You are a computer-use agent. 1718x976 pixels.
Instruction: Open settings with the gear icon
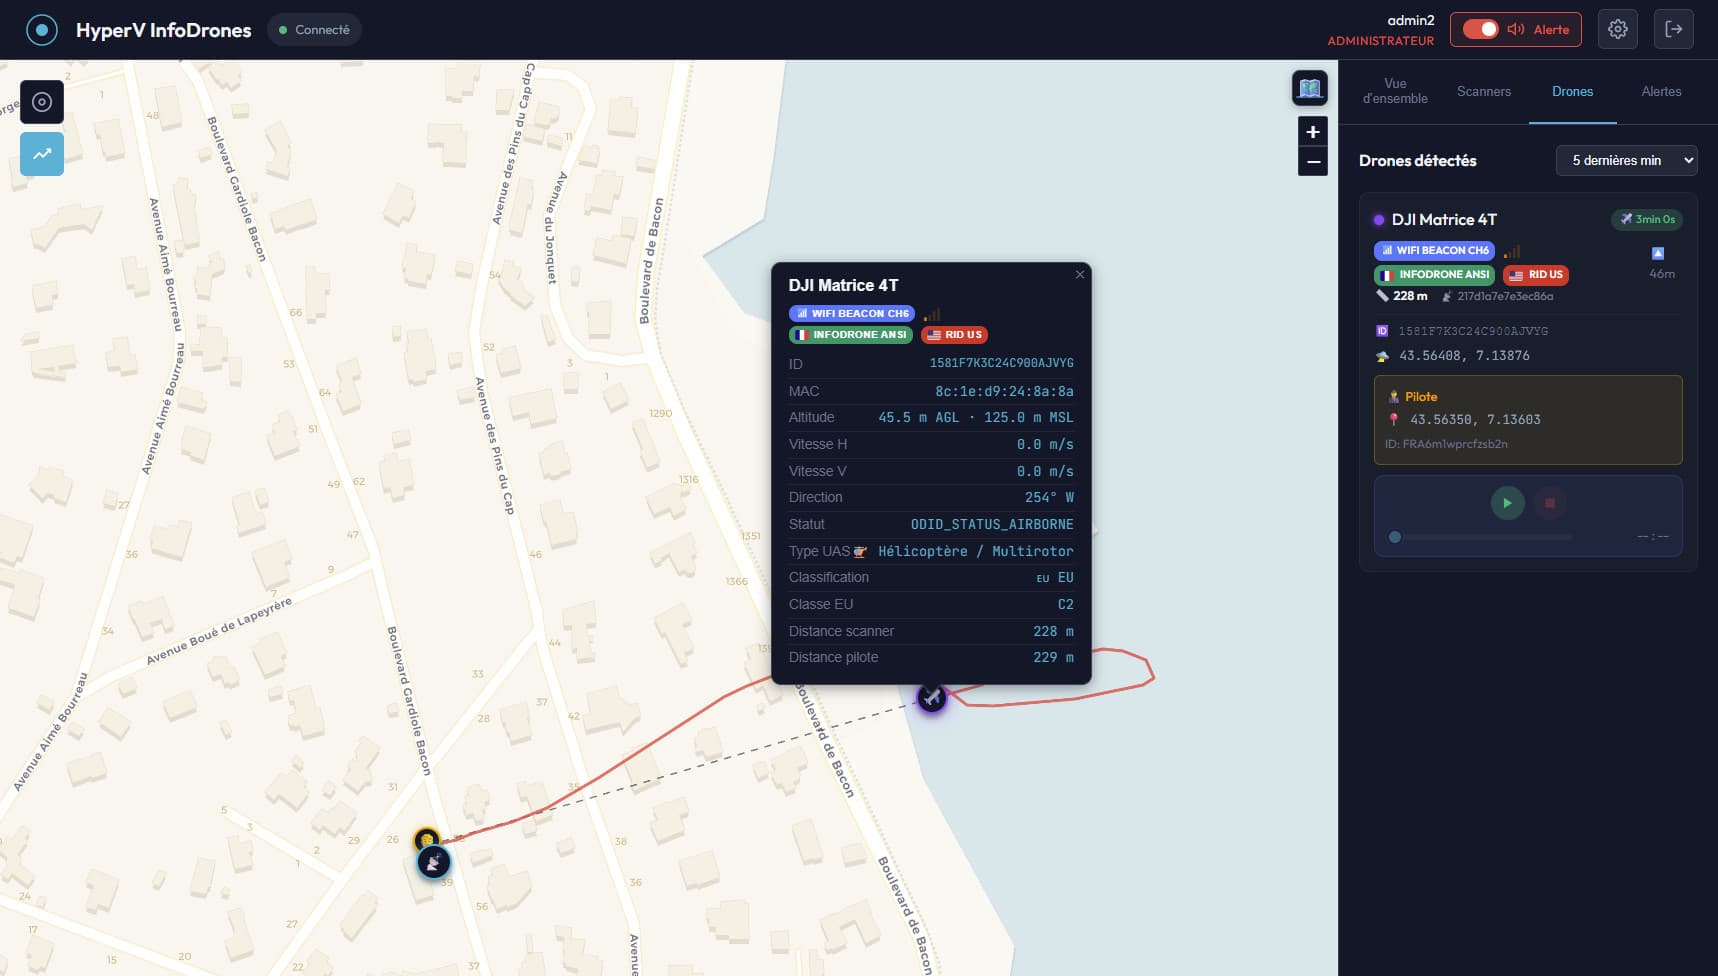point(1617,30)
